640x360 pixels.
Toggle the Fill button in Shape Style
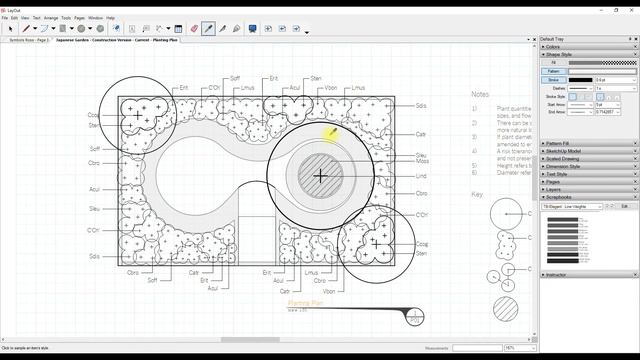pyautogui.click(x=553, y=63)
